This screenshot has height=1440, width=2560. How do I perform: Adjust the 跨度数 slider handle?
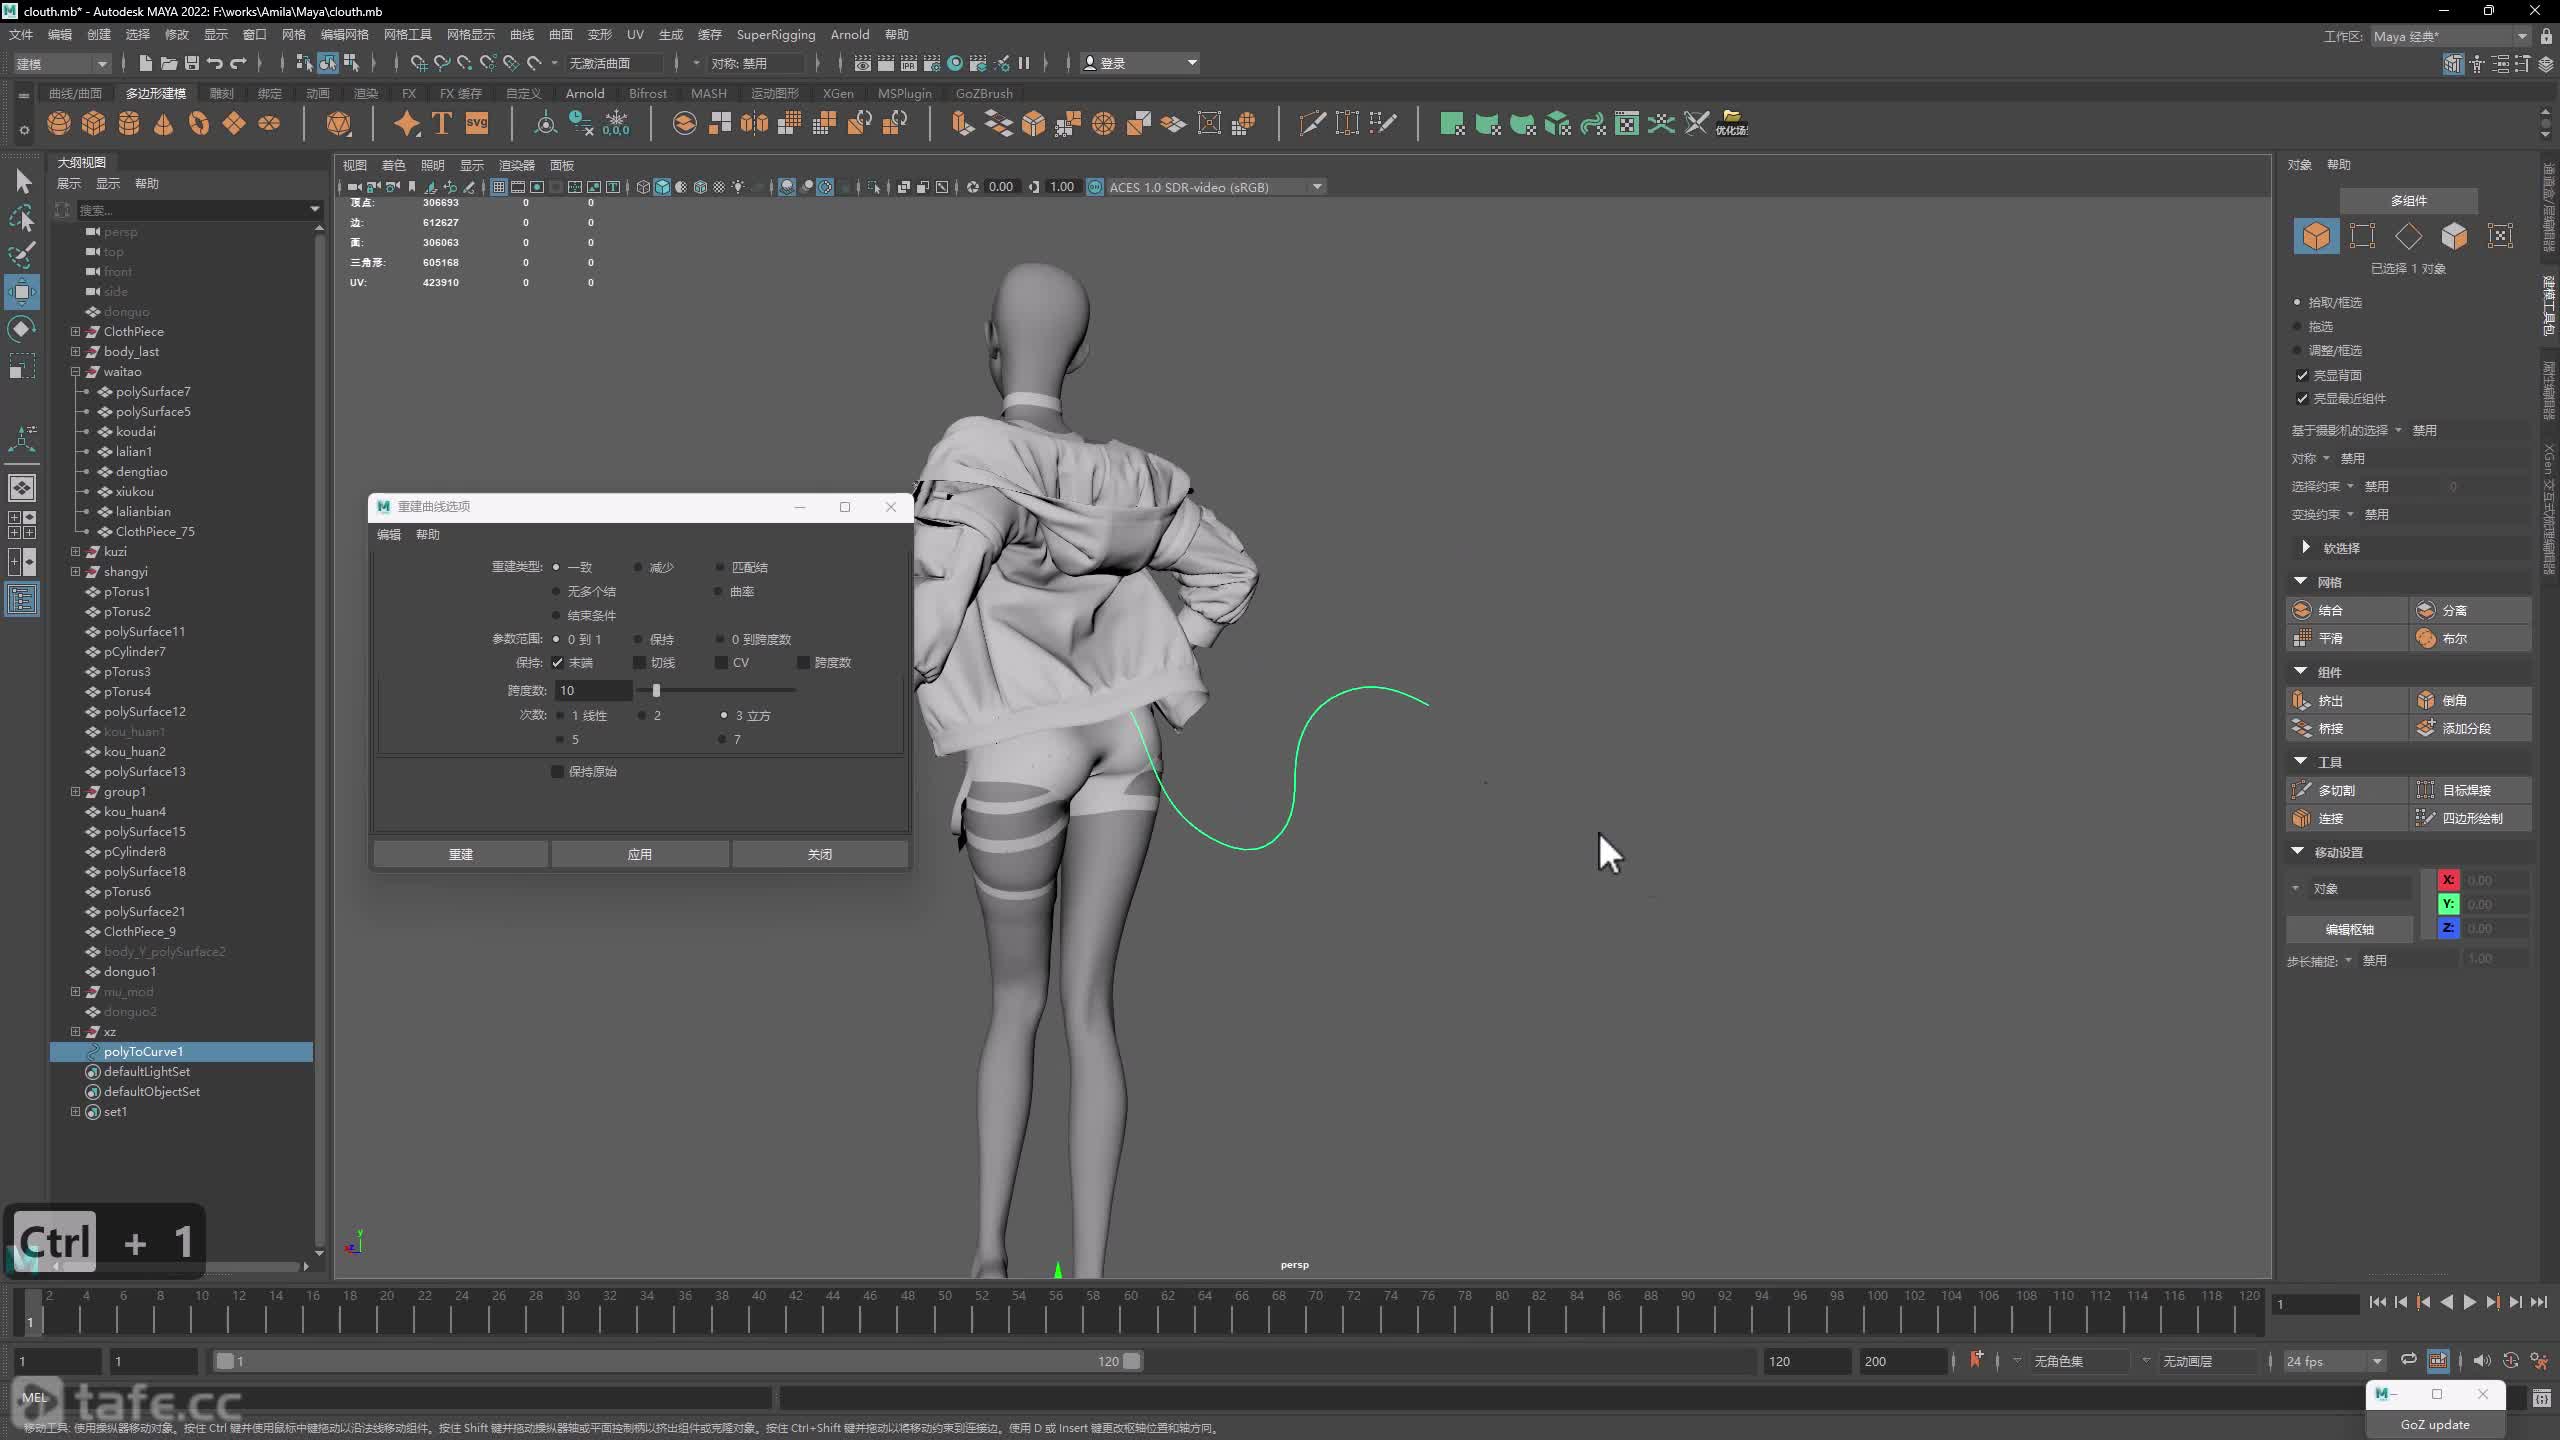[x=656, y=690]
